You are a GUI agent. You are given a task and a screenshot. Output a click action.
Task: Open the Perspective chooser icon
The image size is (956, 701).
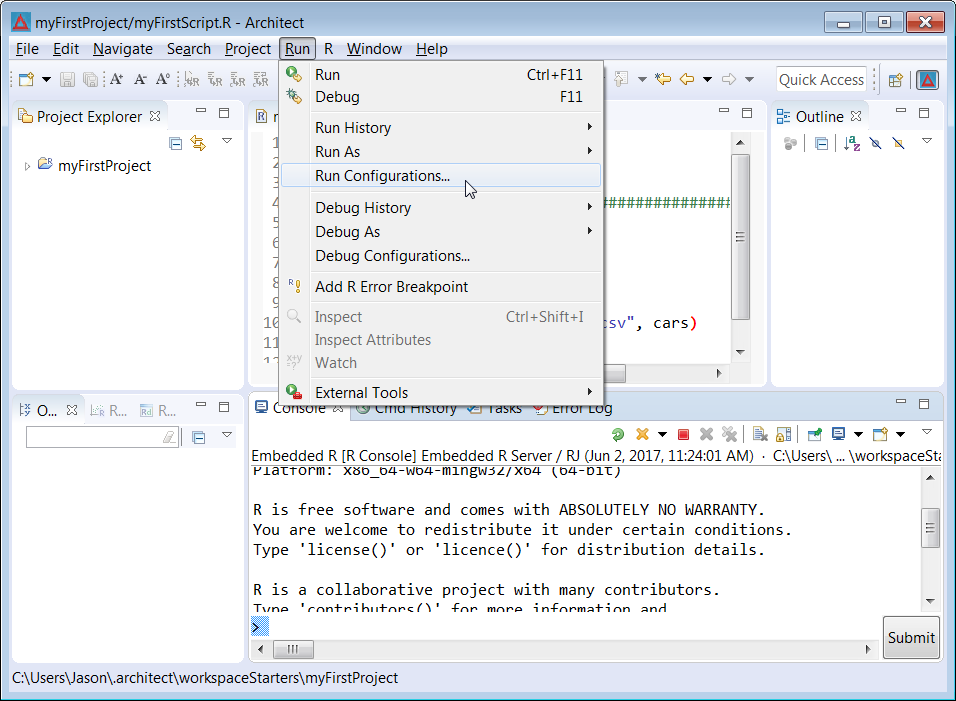coord(896,80)
